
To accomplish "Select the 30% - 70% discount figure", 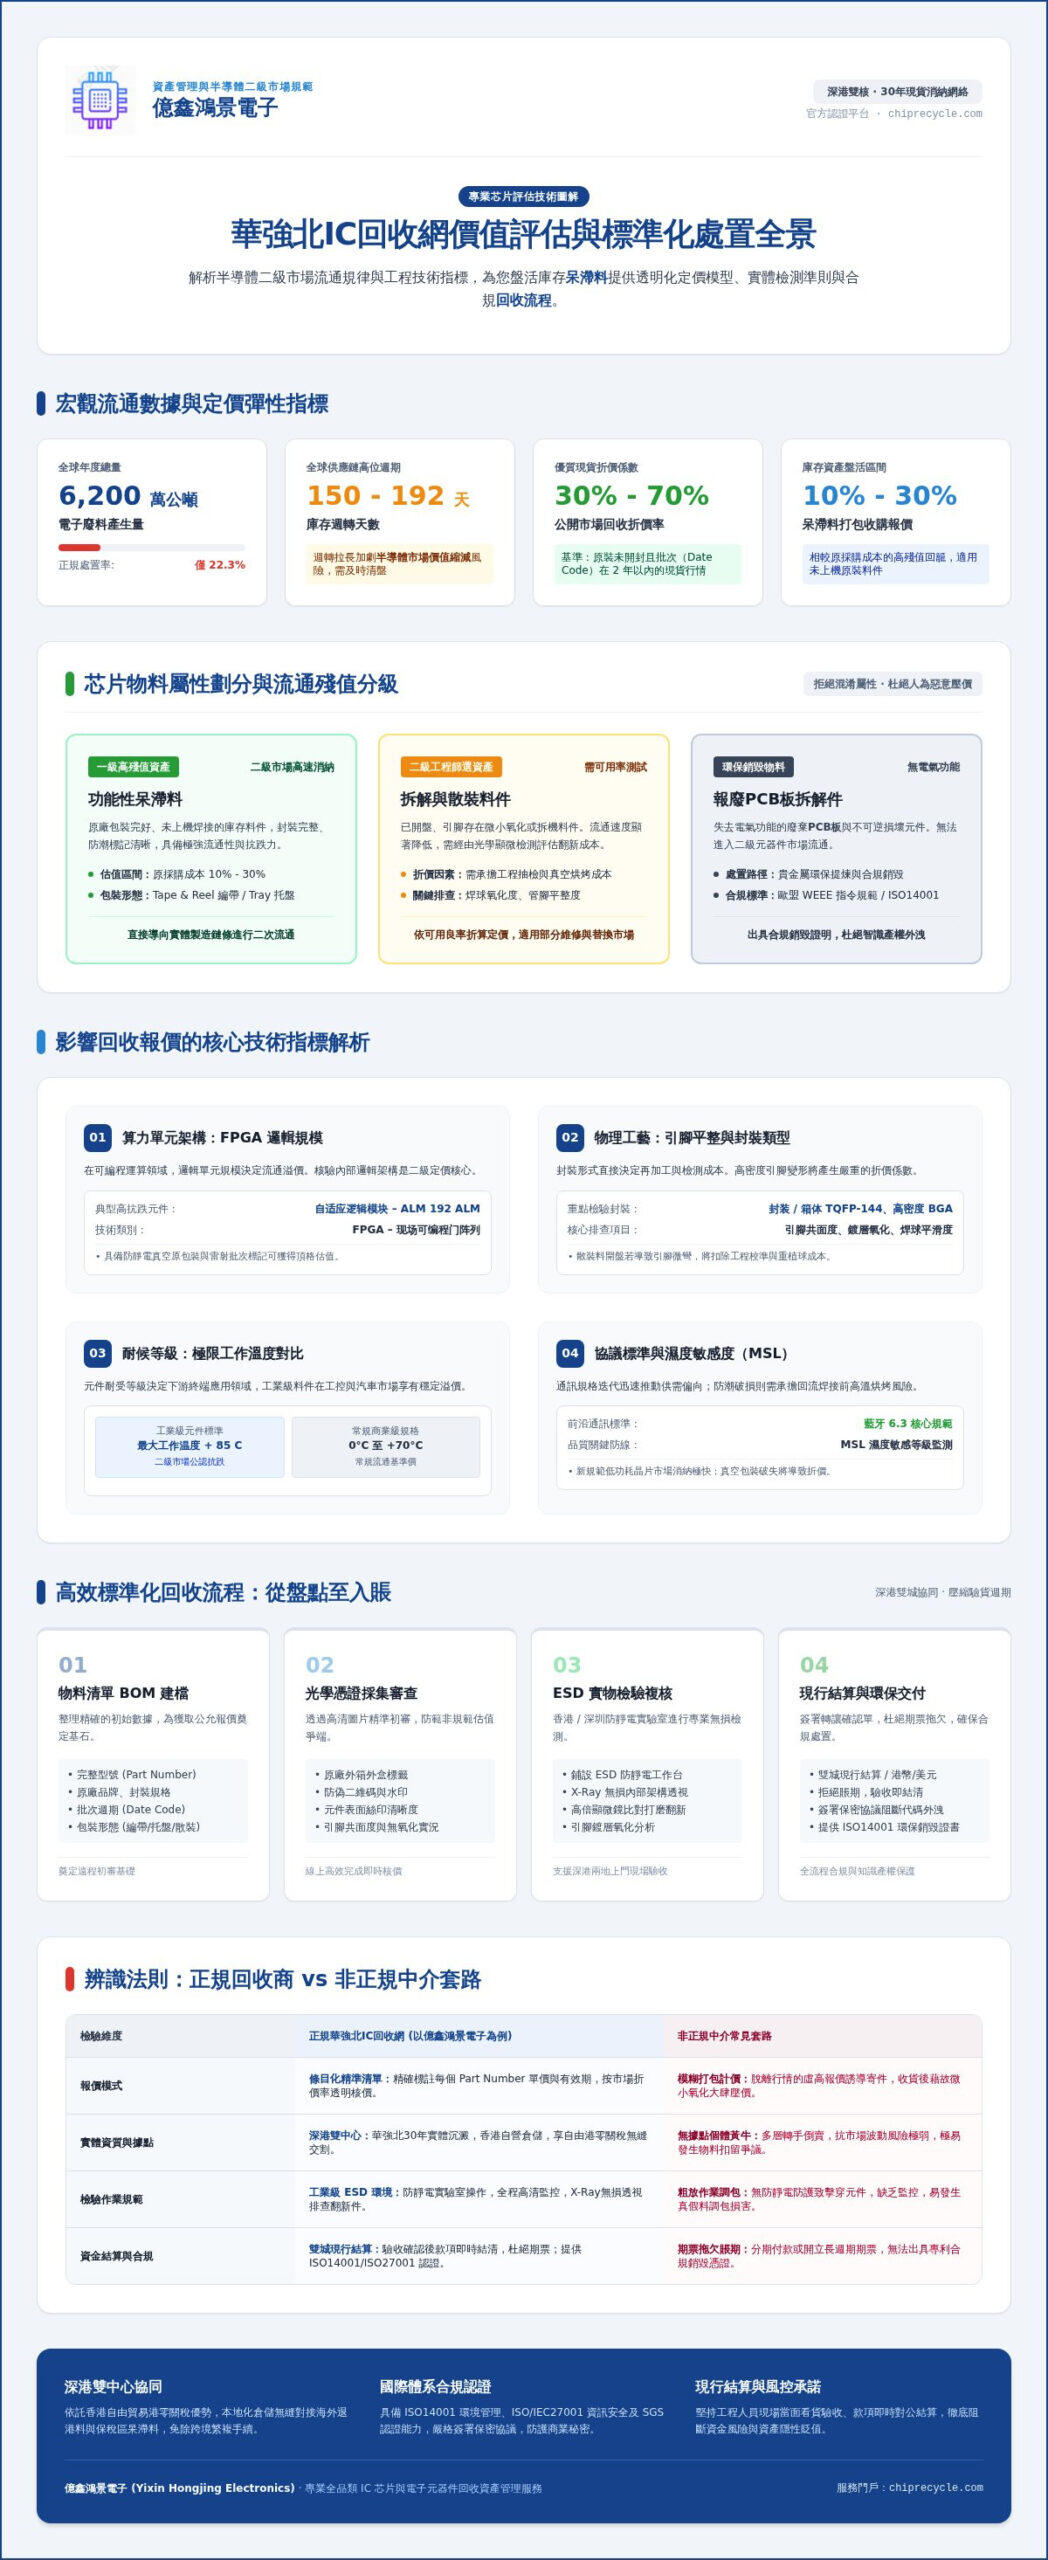I will pyautogui.click(x=631, y=496).
